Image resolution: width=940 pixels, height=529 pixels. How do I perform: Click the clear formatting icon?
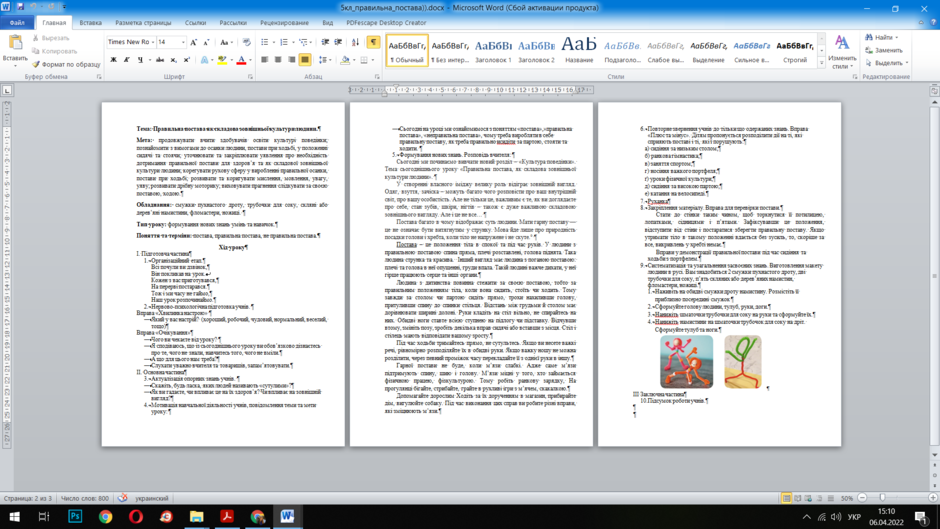[246, 42]
